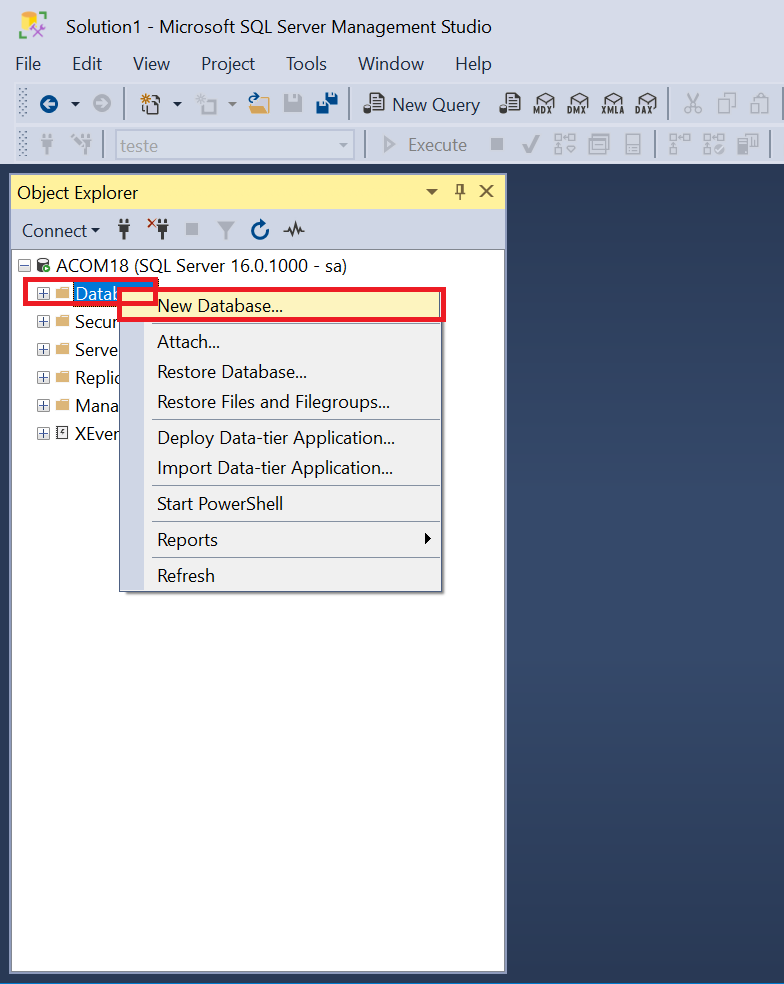Open the Connect dropdown in Object Explorer
Screen dimensions: 784x984
61,230
